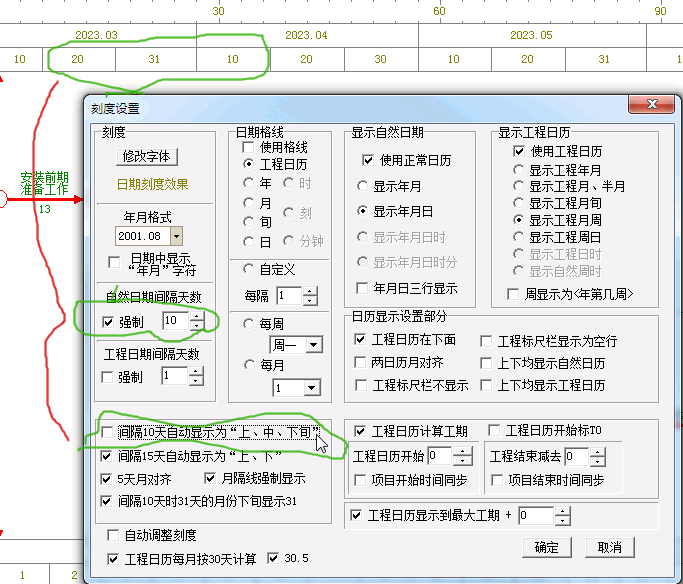Click the 2023.04 month header in timeline

coord(306,35)
